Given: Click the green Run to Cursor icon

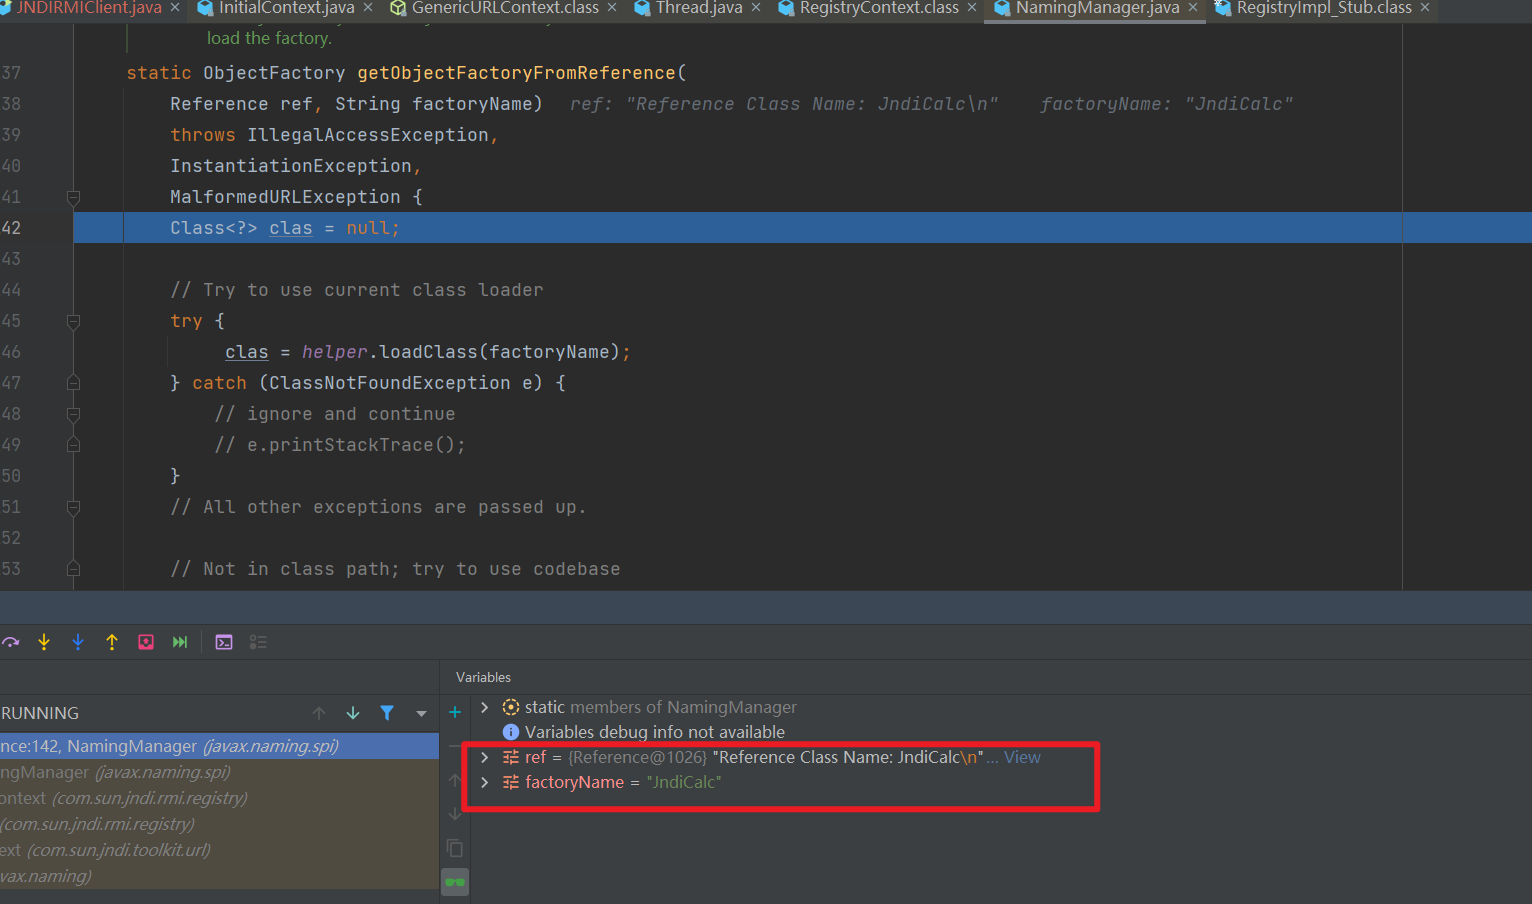Looking at the screenshot, I should pos(180,642).
